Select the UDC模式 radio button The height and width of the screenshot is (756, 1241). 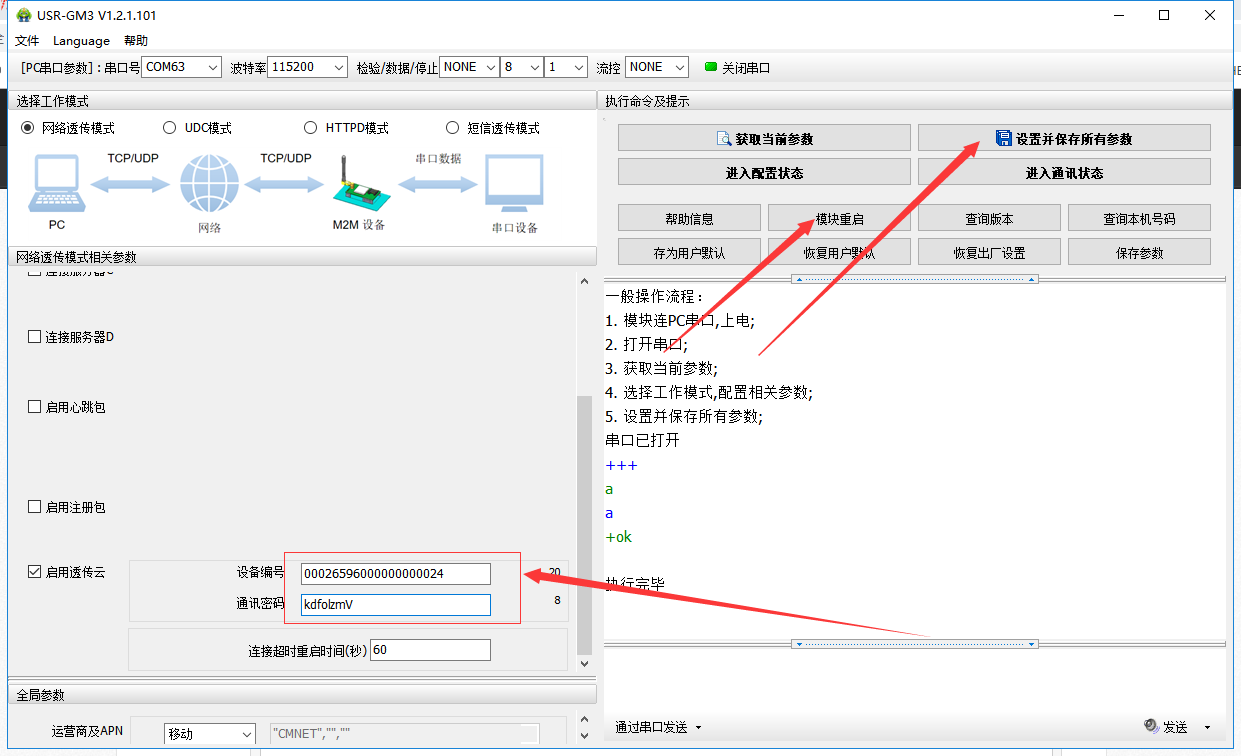[169, 128]
